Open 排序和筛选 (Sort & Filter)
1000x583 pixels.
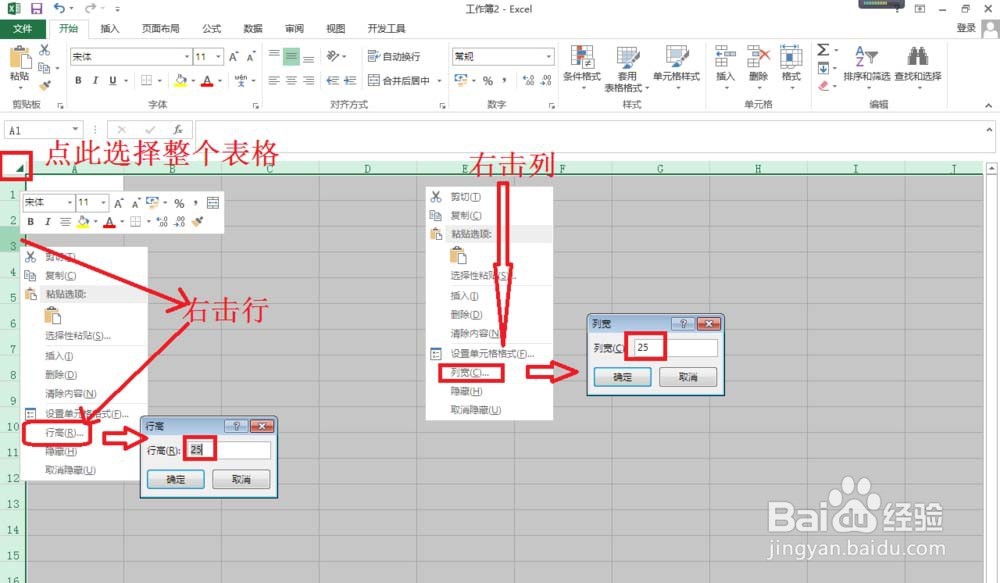866,68
